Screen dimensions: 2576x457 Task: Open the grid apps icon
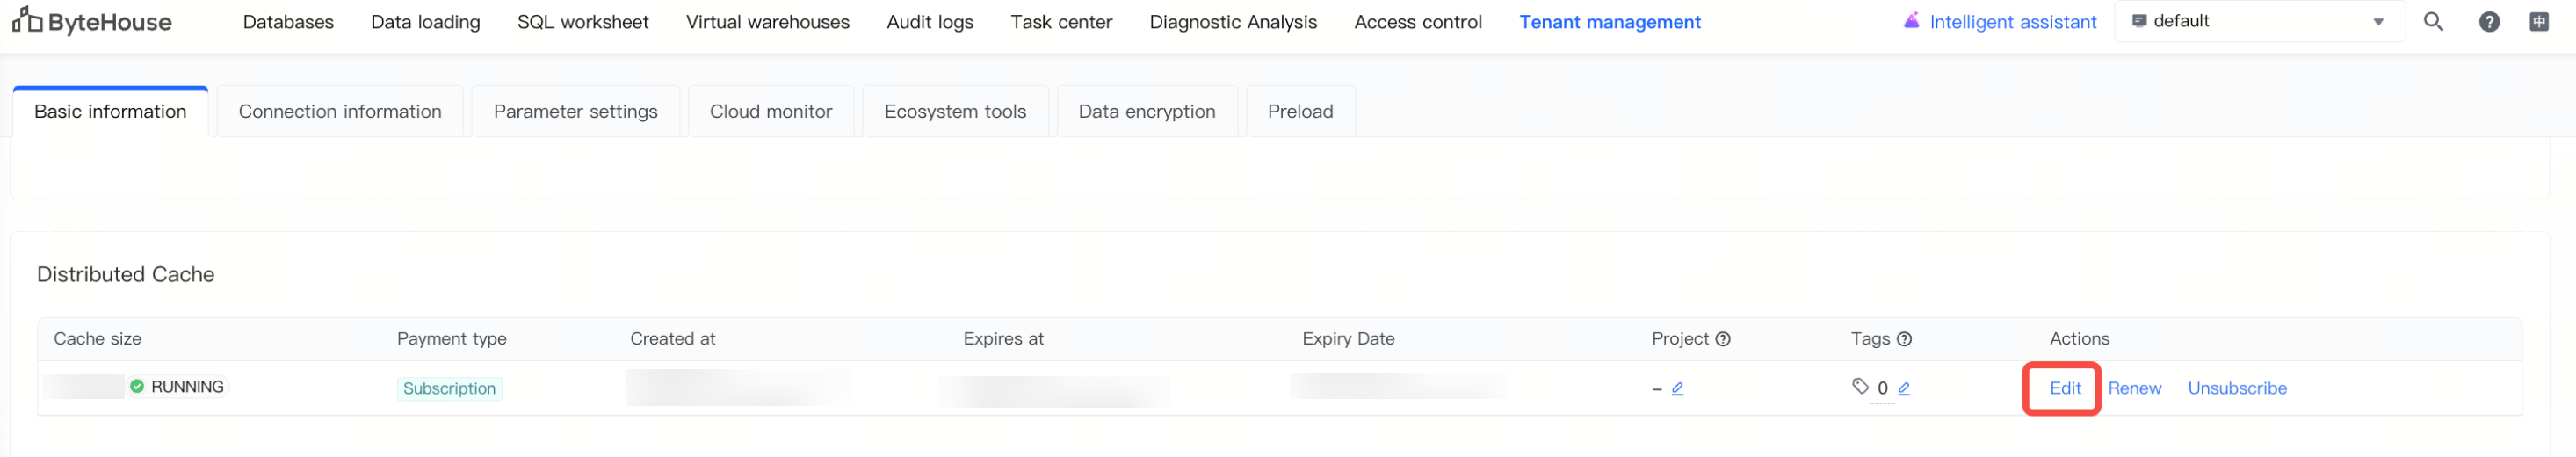coord(2538,22)
